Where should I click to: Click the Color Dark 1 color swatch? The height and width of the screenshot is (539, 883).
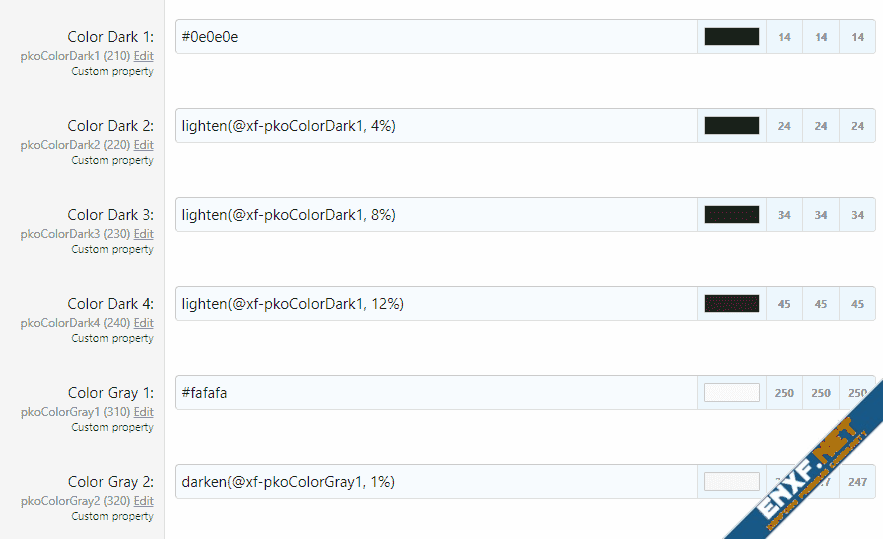(x=731, y=37)
